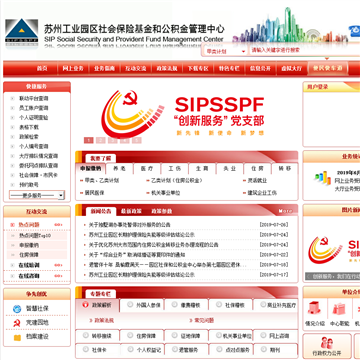Click the SIP triangle logo in header

point(22,32)
